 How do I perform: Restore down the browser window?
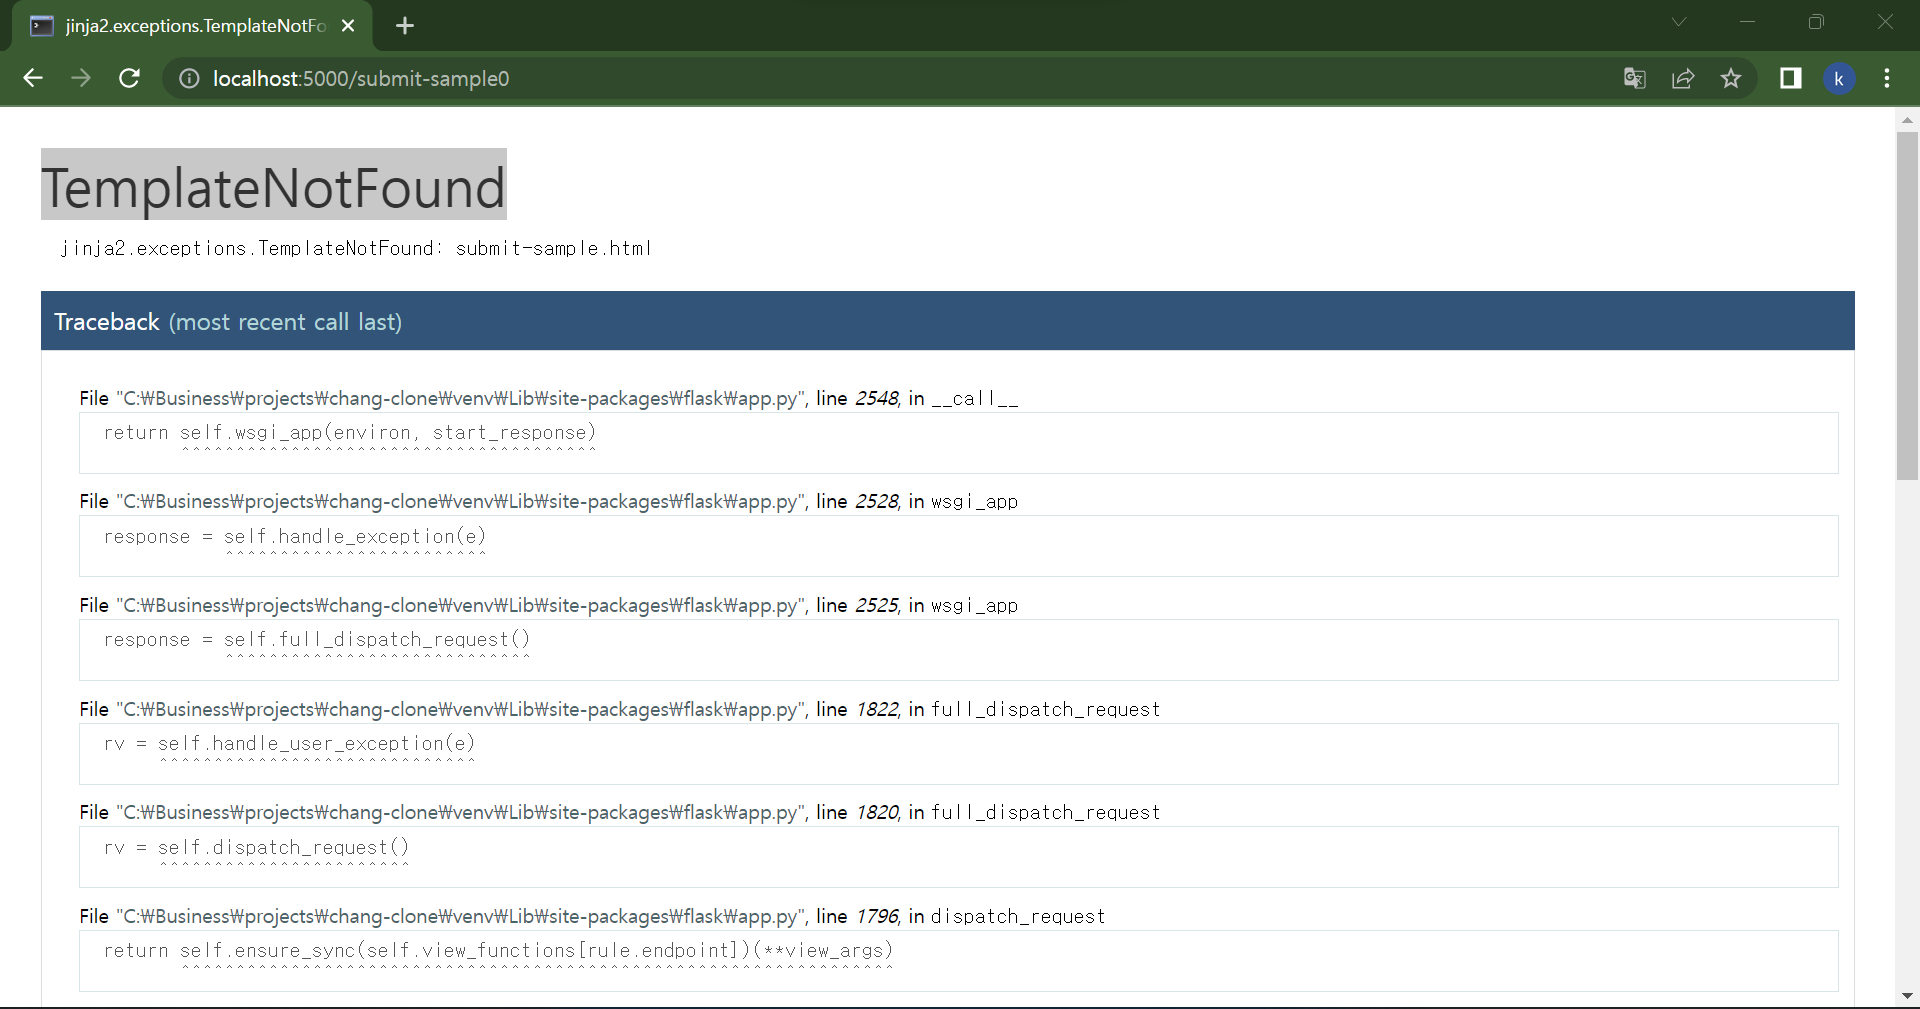(x=1816, y=22)
